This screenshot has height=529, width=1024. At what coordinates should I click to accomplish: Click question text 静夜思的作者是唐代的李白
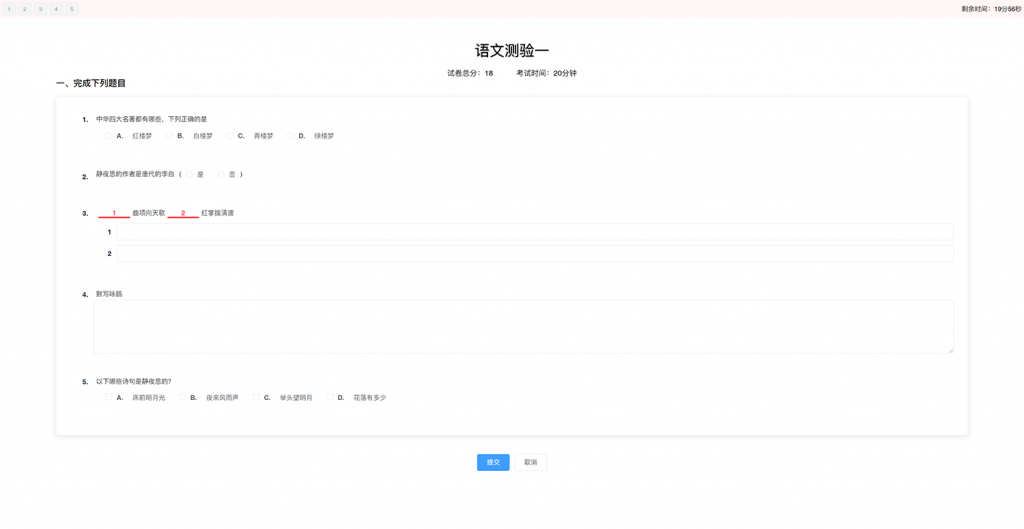click(135, 174)
